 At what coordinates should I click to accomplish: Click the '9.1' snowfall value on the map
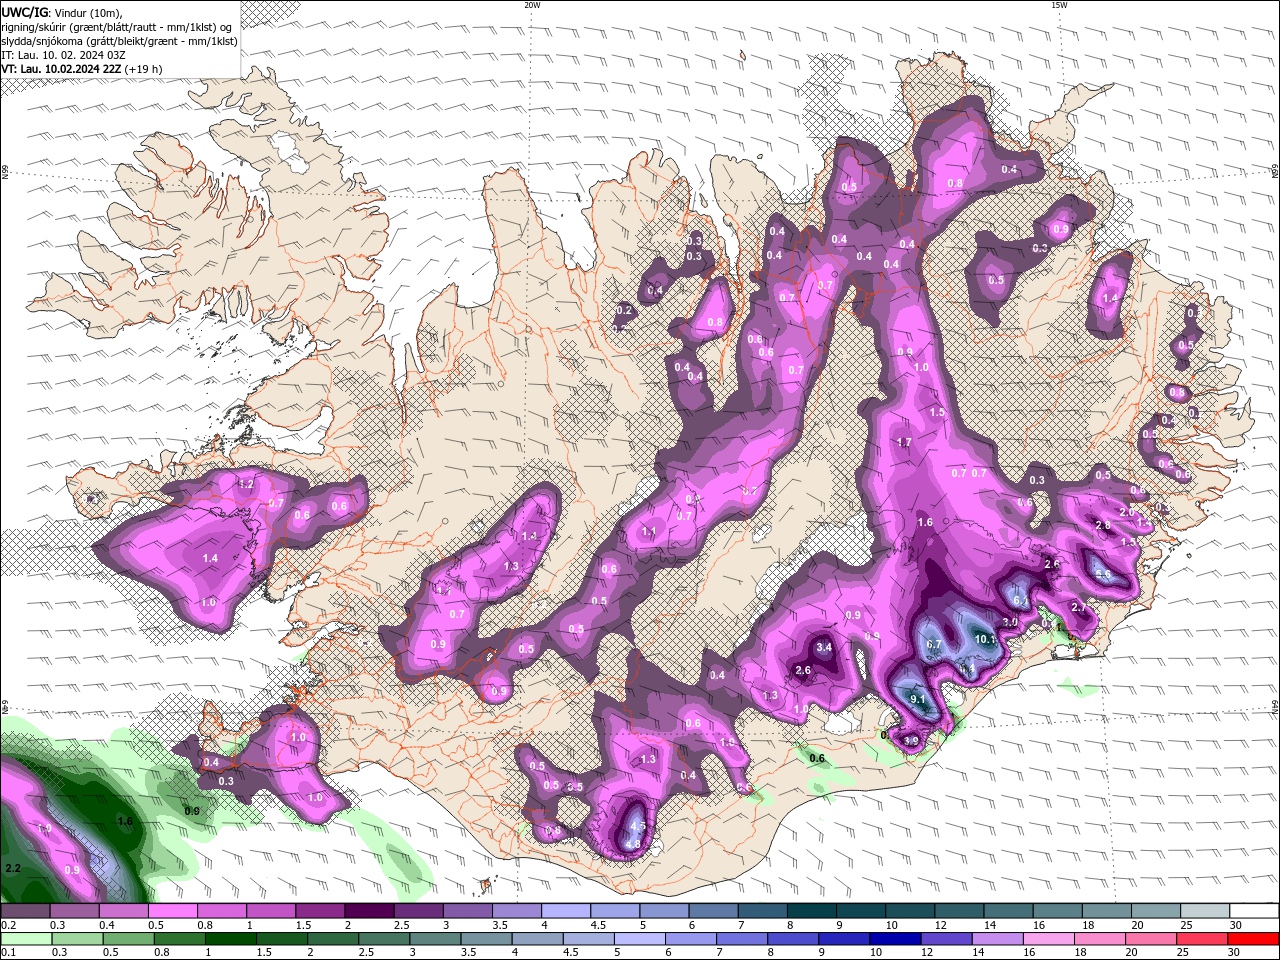pos(918,699)
